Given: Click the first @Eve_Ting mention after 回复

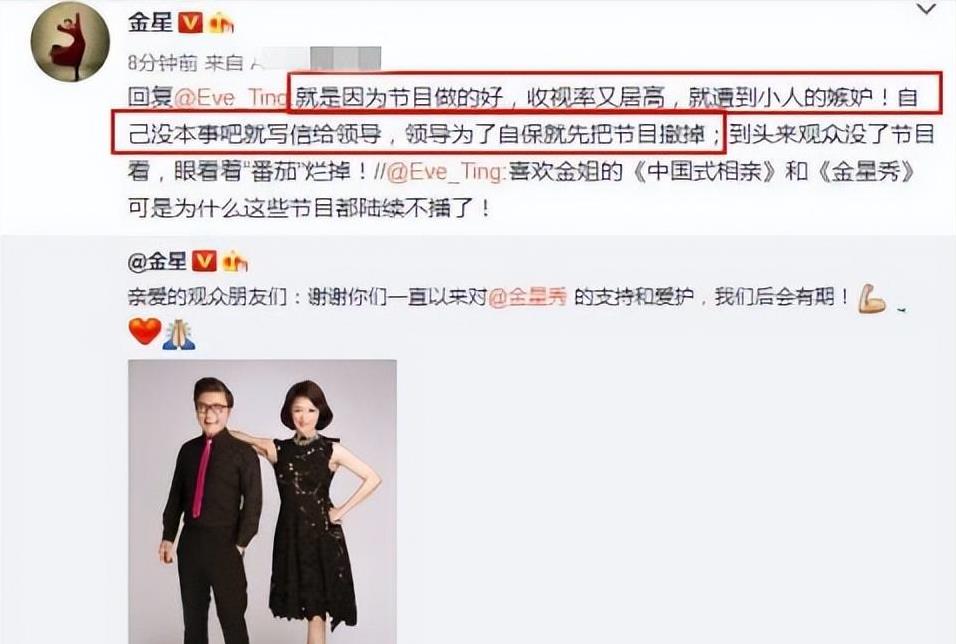Looking at the screenshot, I should click(x=230, y=98).
